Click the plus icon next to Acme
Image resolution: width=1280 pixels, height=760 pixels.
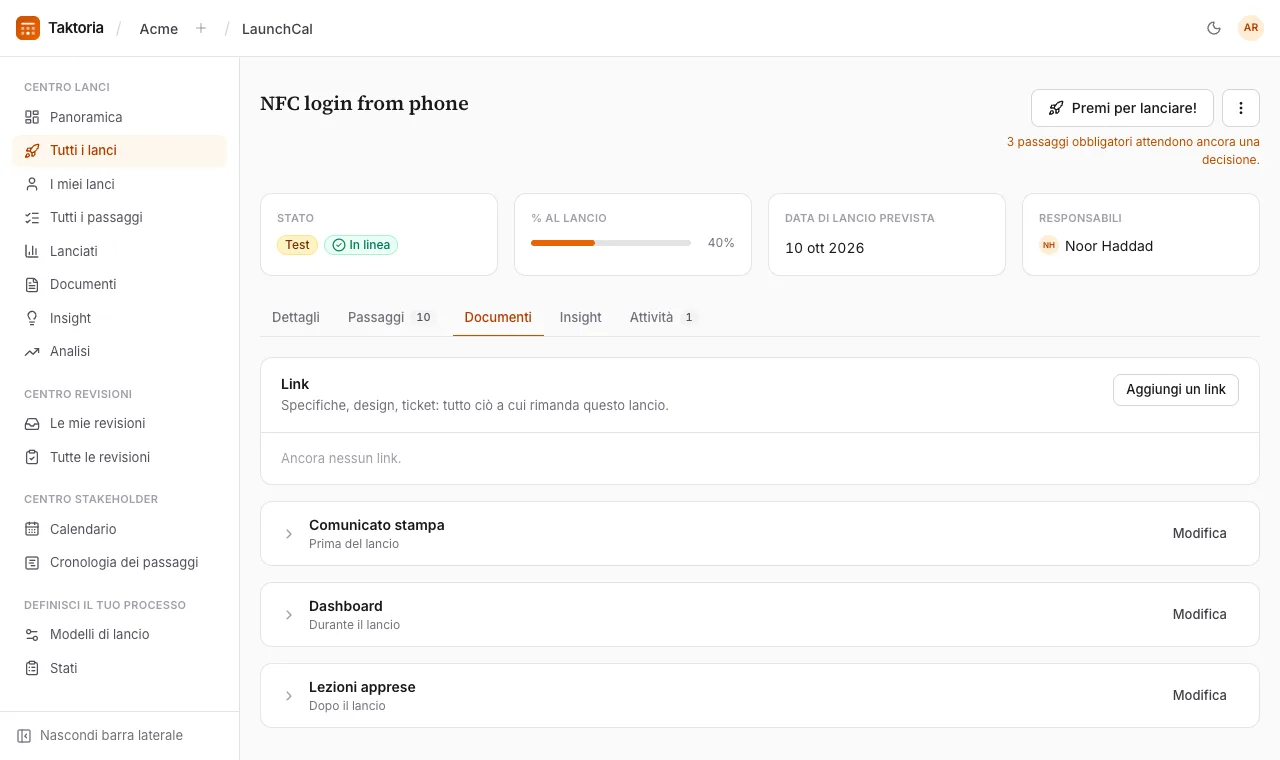pos(201,28)
